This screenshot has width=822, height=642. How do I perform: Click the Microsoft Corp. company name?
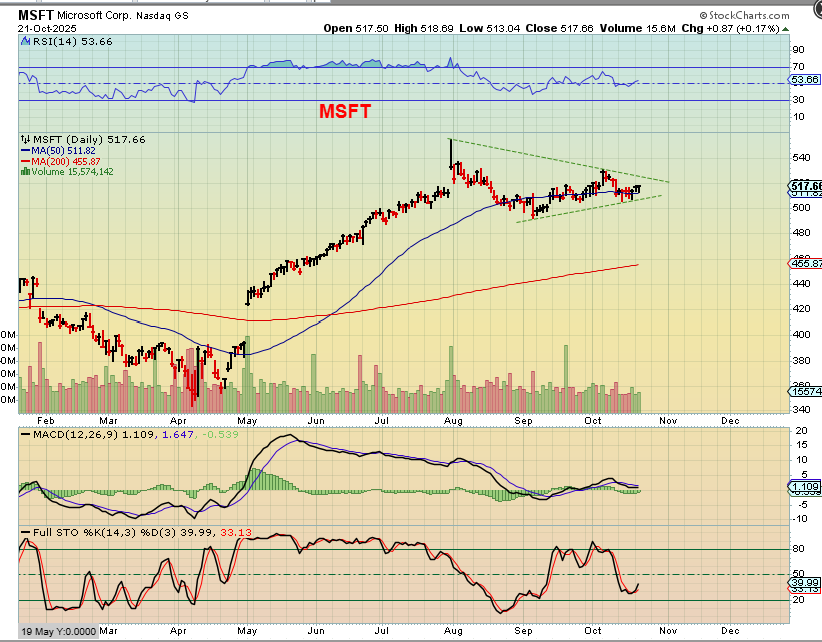coord(94,16)
